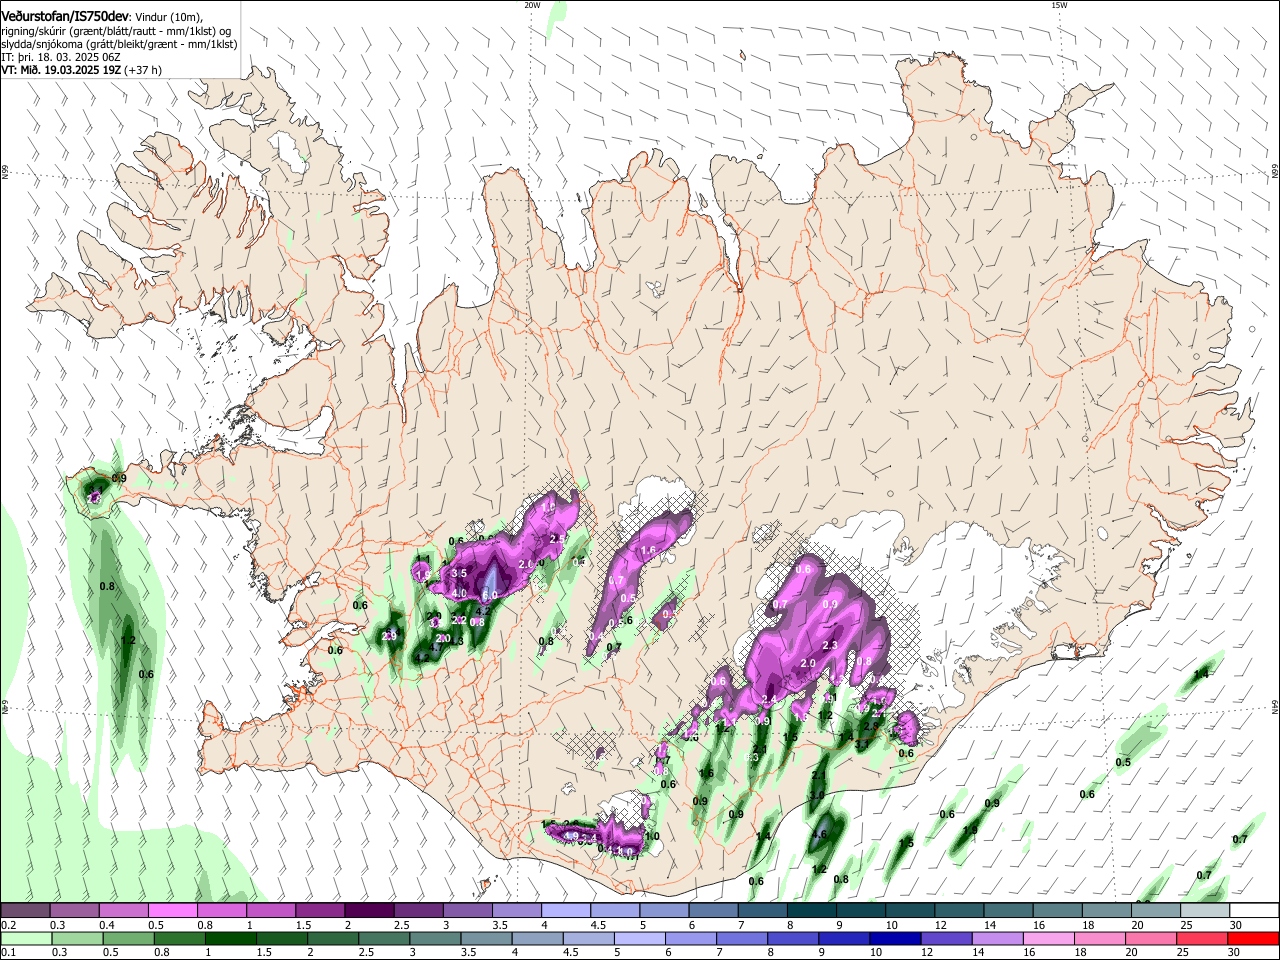Click the '(+37 h)' forecast offset text
This screenshot has height=960, width=1280.
pyautogui.click(x=144, y=70)
